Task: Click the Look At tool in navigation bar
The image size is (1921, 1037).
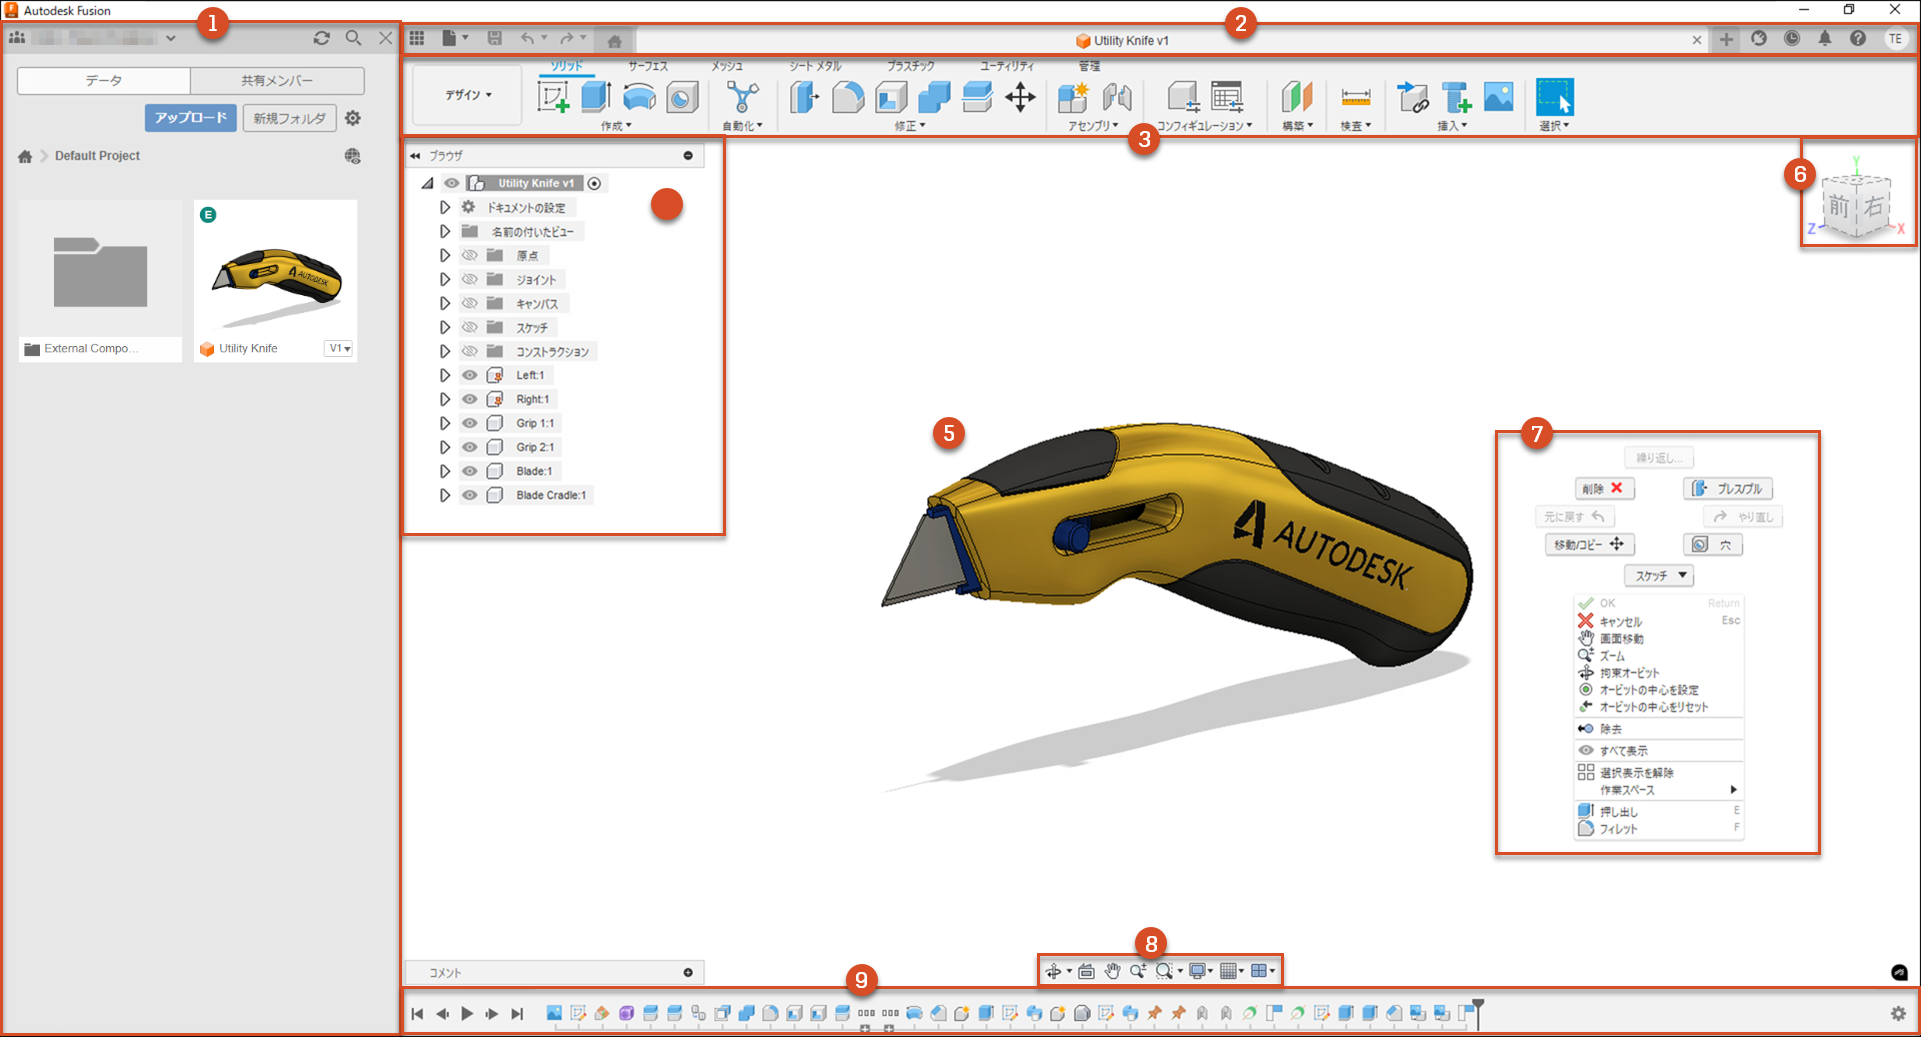Action: tap(1086, 971)
